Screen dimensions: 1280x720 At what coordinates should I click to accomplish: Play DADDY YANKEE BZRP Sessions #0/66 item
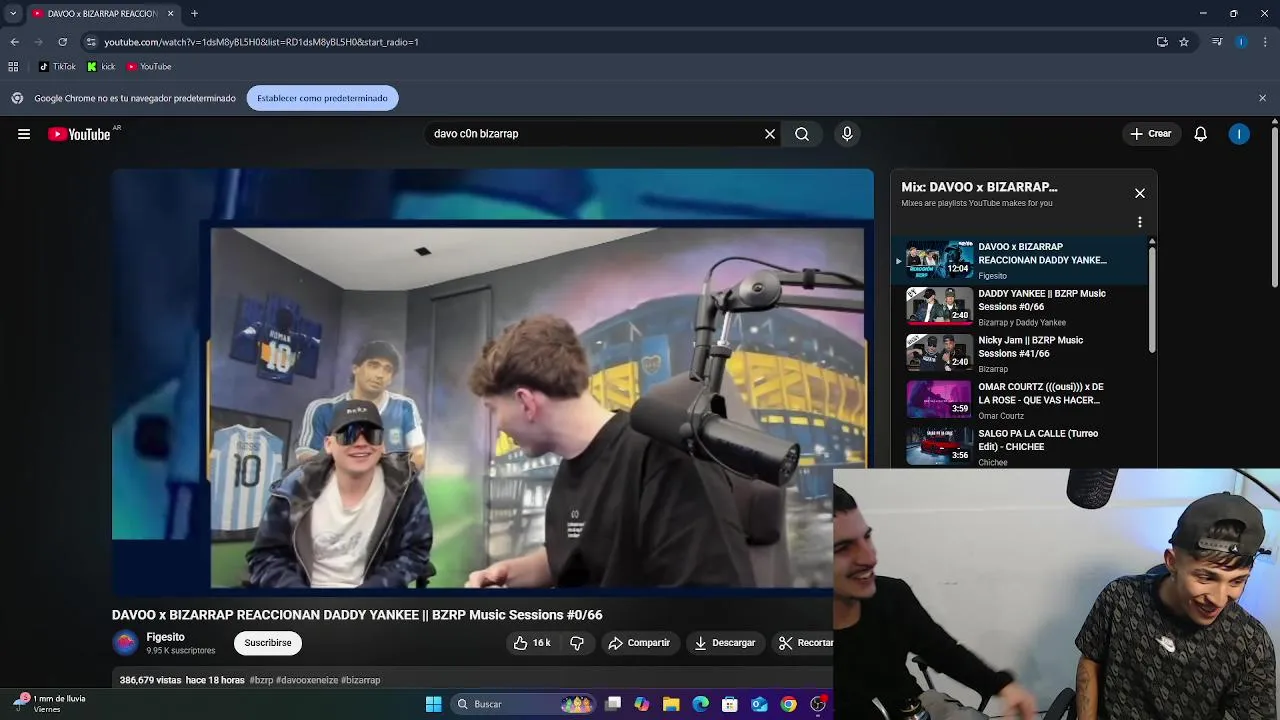1018,307
